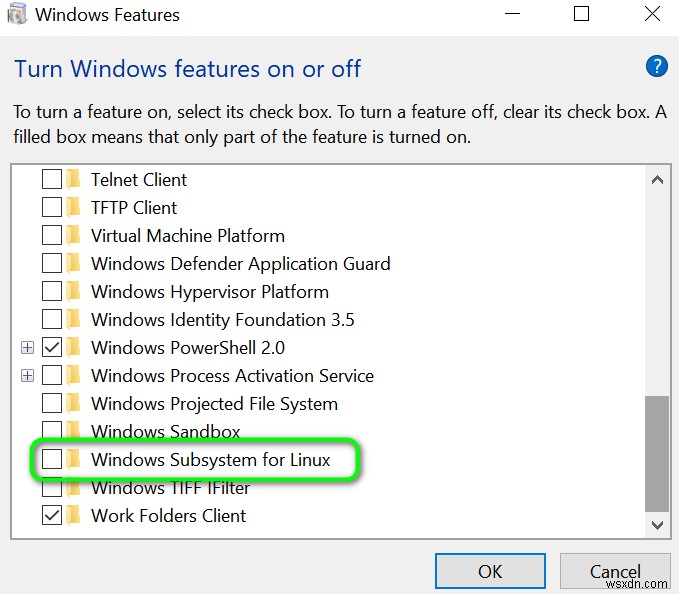Click the Windows Features title bar icon
This screenshot has height=594, width=679.
coord(17,15)
